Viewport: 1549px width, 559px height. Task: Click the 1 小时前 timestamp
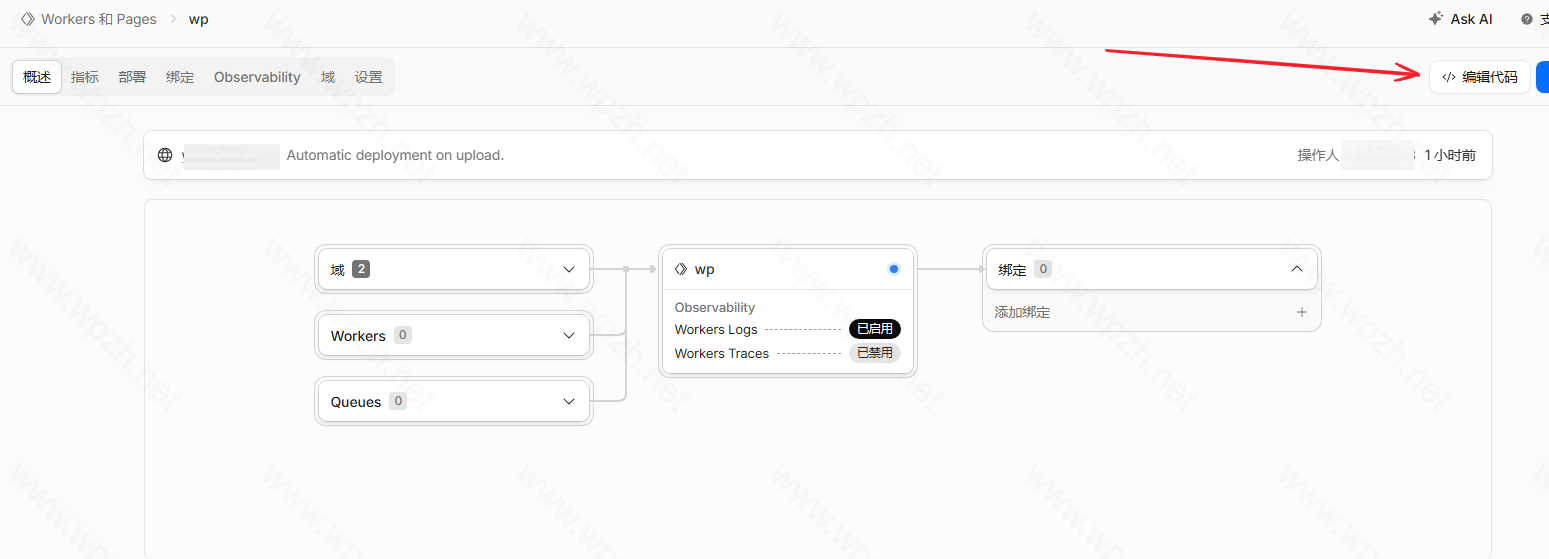[1450, 155]
